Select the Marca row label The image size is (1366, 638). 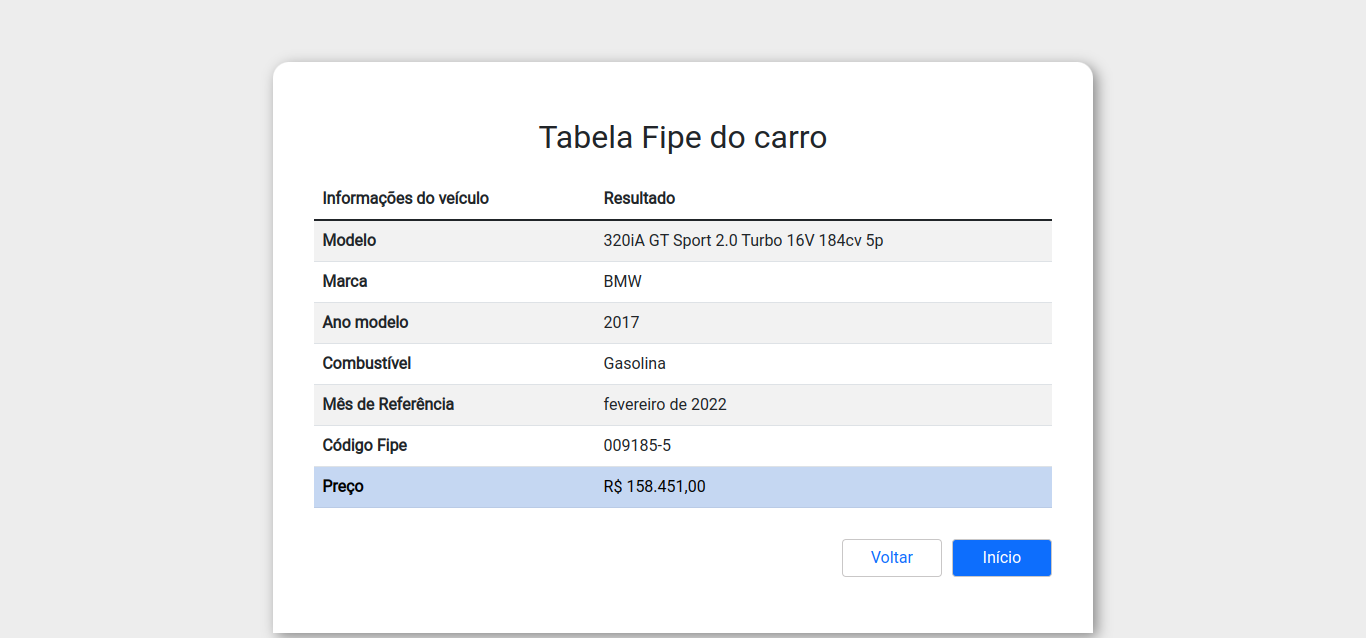[x=344, y=281]
